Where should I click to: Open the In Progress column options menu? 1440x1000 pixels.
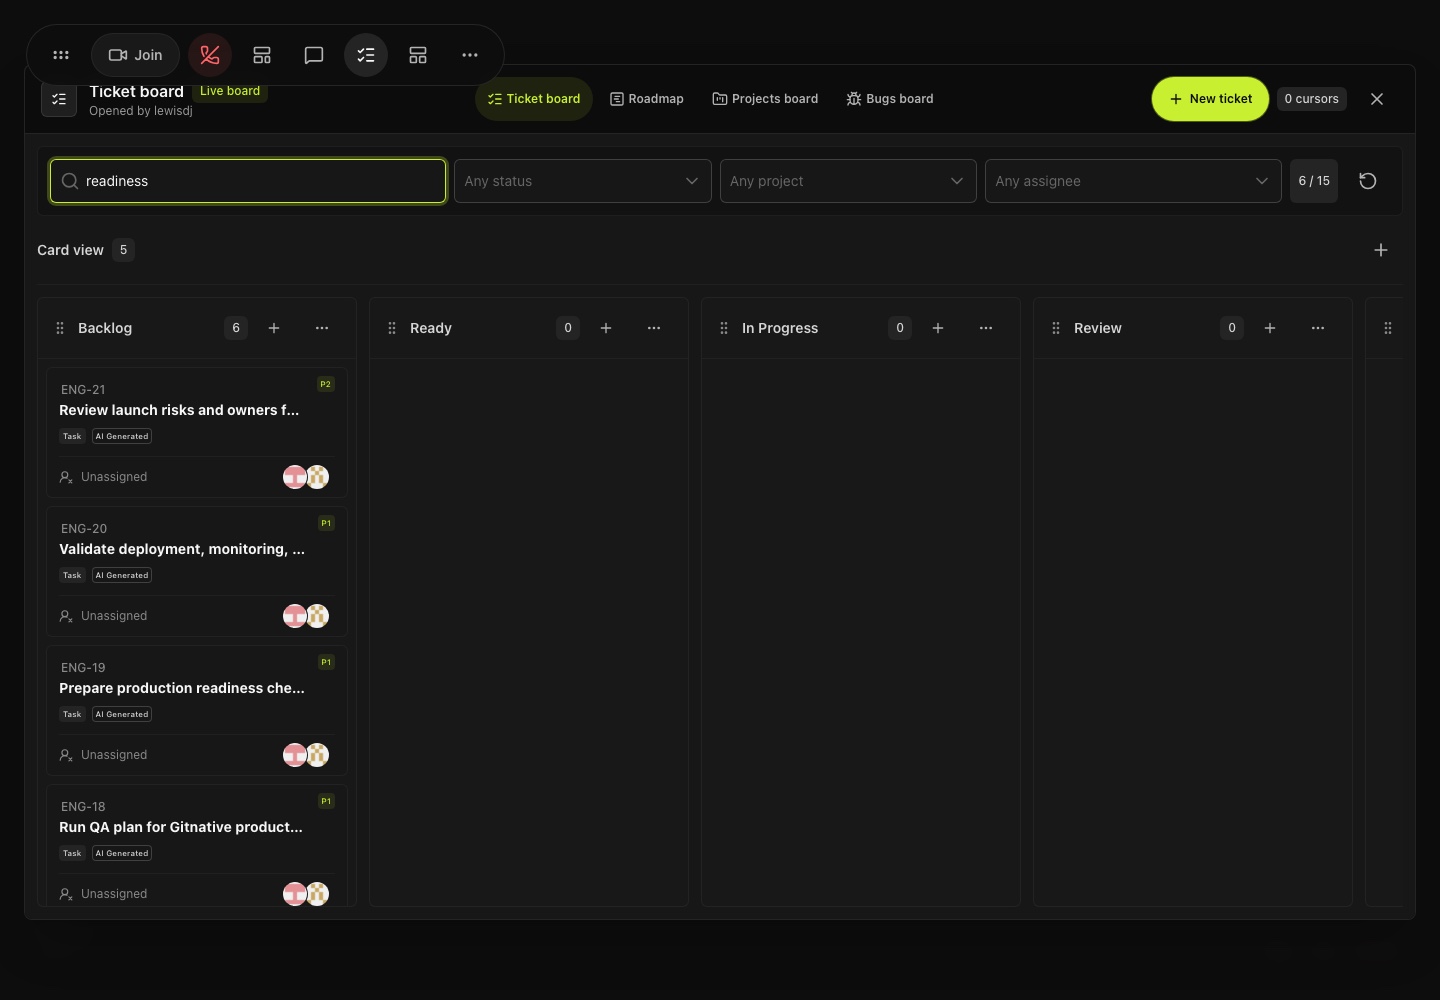986,328
